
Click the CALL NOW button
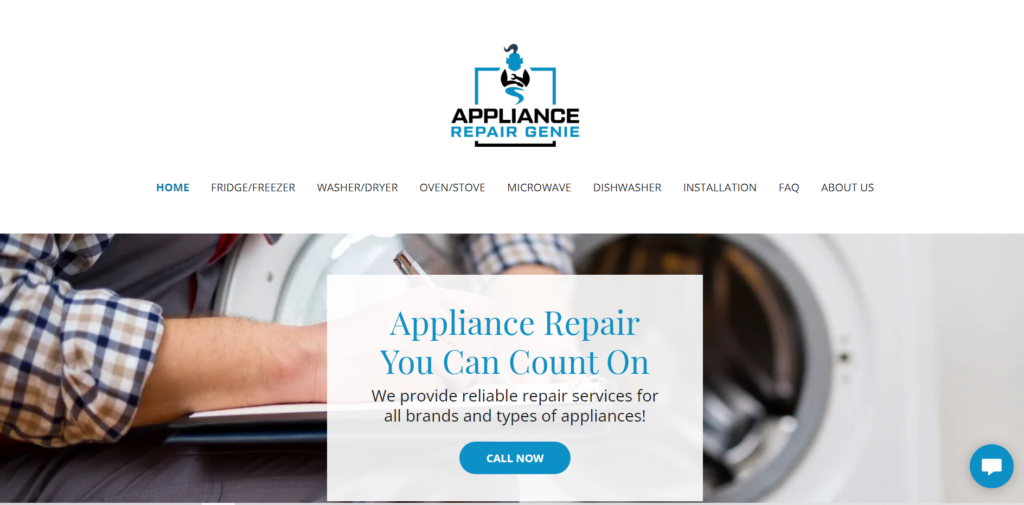pos(515,458)
